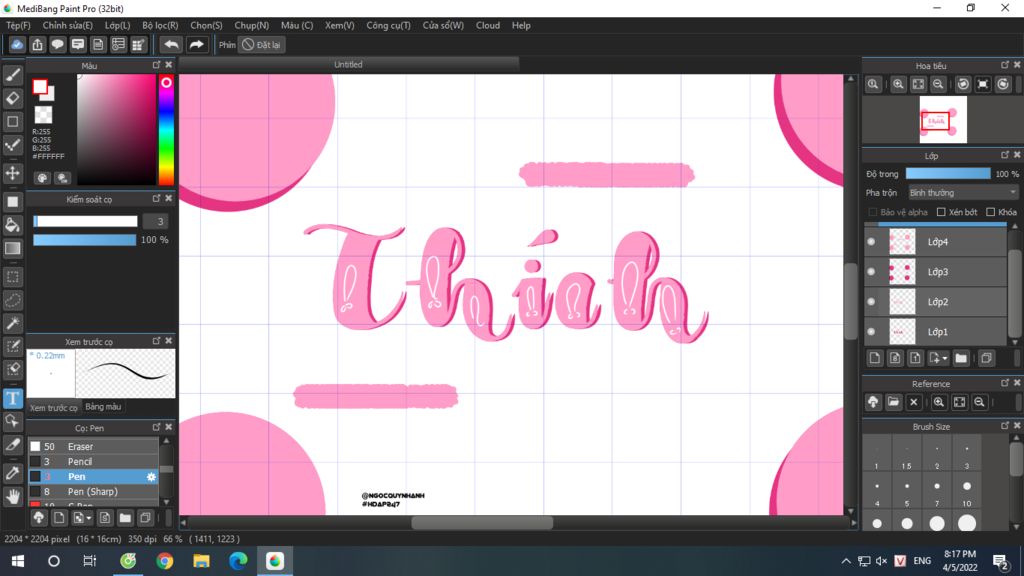Image resolution: width=1024 pixels, height=576 pixels.
Task: Select the Pencil brush in brush list
Action: point(93,462)
